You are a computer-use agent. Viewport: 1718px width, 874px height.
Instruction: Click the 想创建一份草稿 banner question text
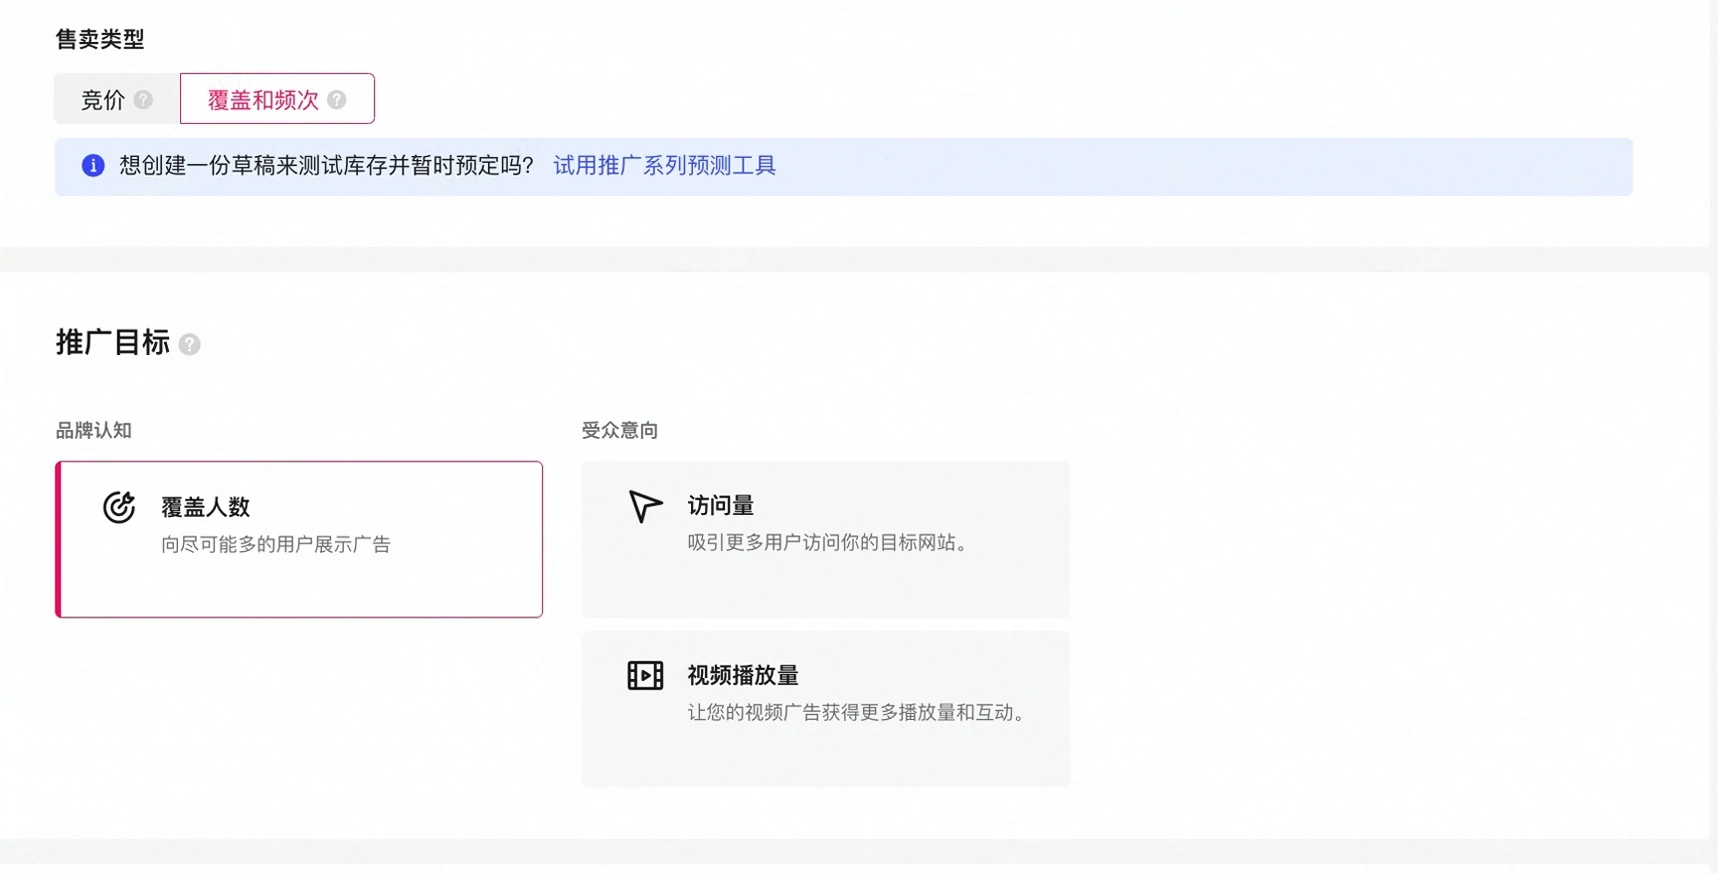(x=326, y=166)
